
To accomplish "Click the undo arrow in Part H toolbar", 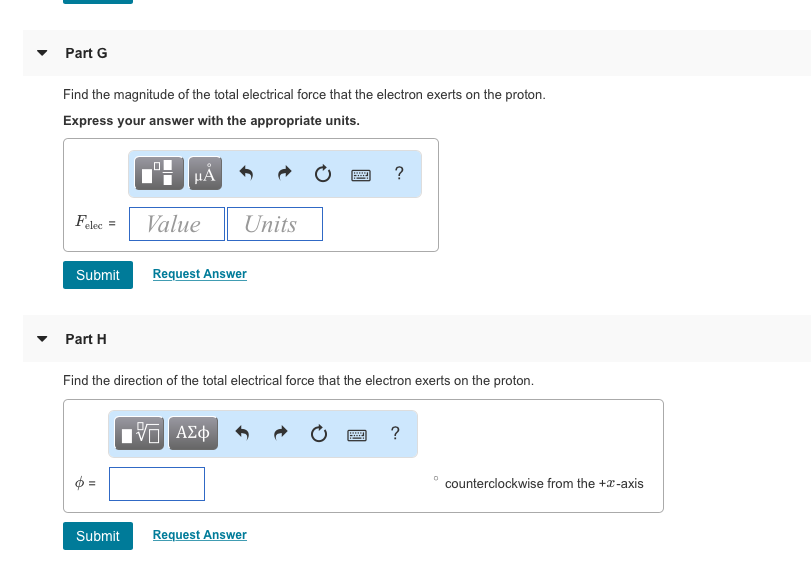I will 241,433.
